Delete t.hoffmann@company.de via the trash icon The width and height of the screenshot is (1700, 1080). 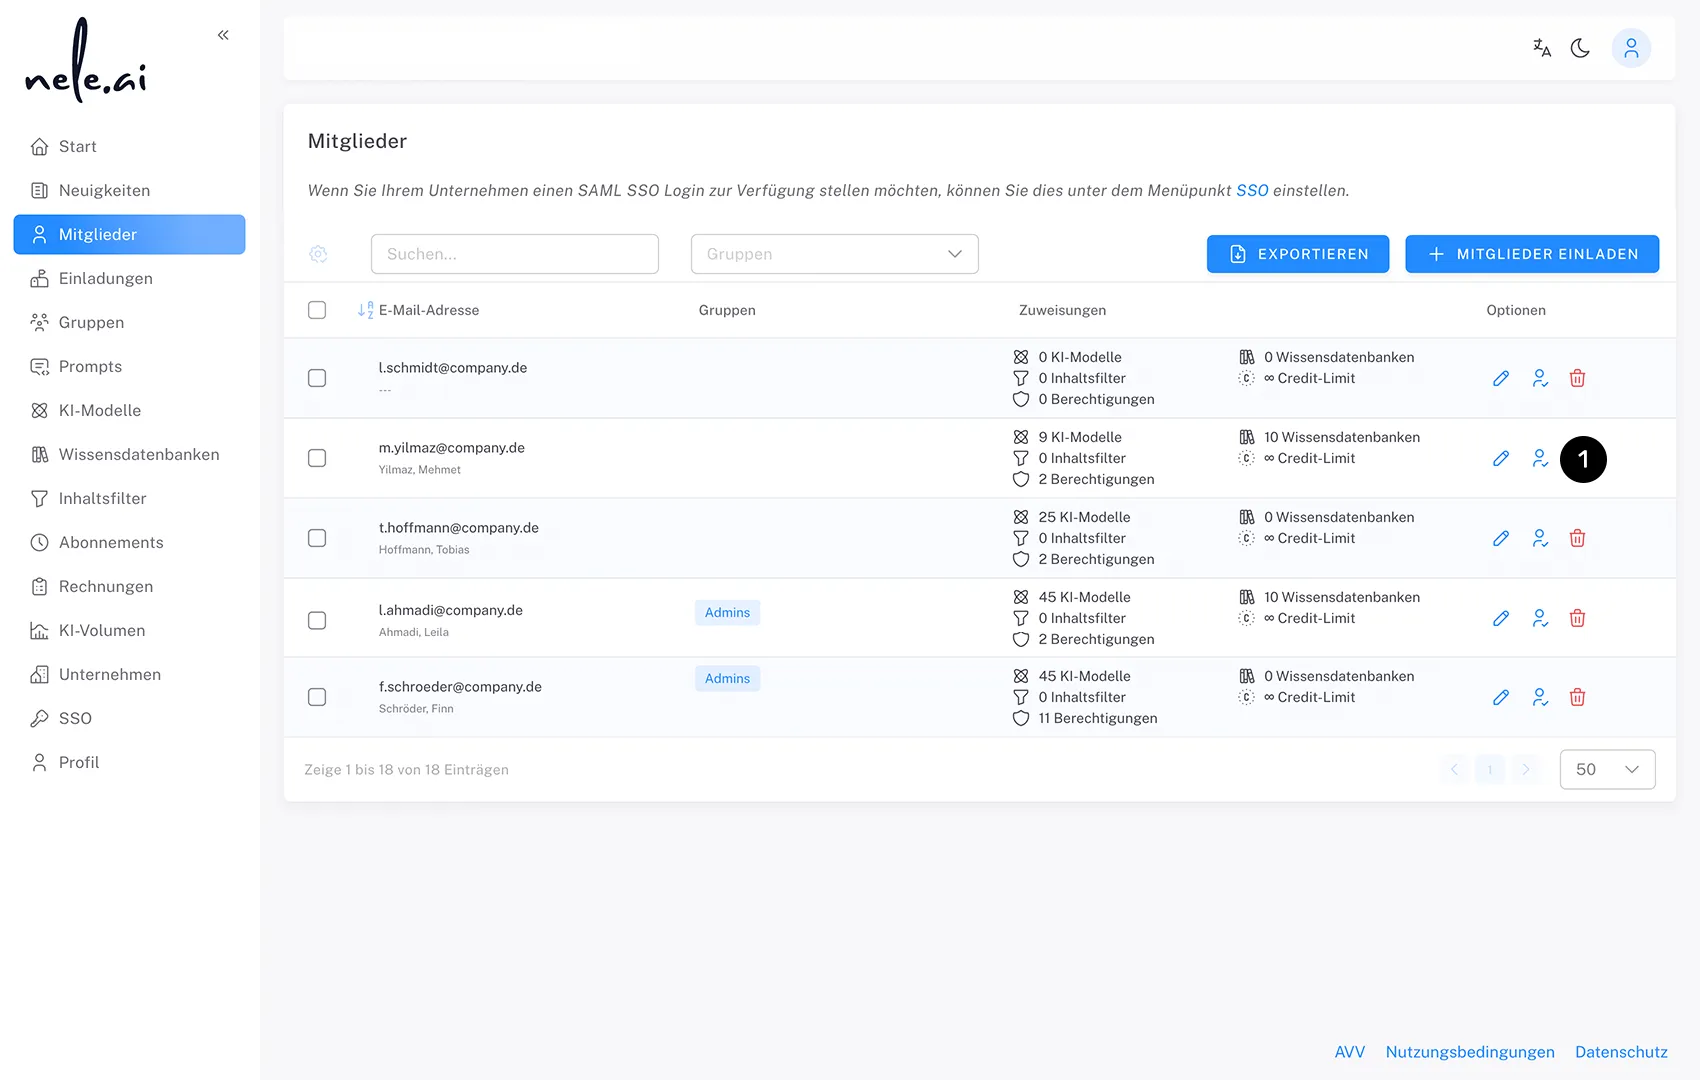click(1578, 538)
